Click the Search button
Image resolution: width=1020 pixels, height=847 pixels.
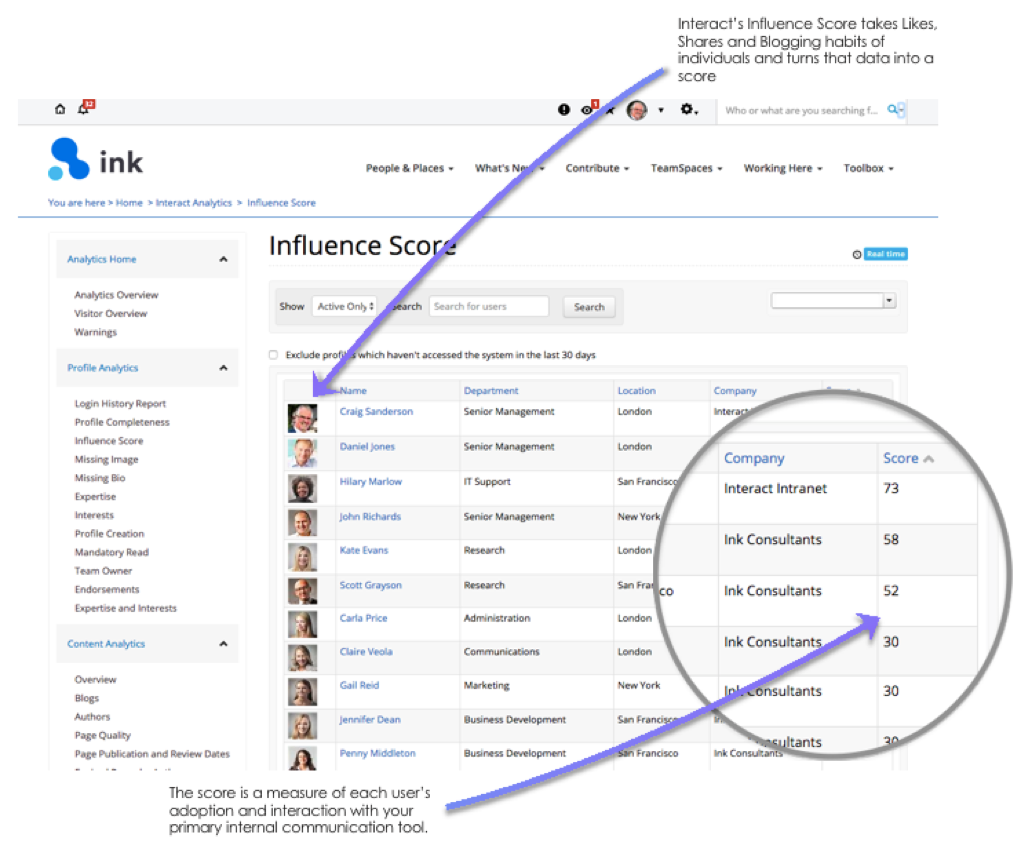tap(589, 307)
